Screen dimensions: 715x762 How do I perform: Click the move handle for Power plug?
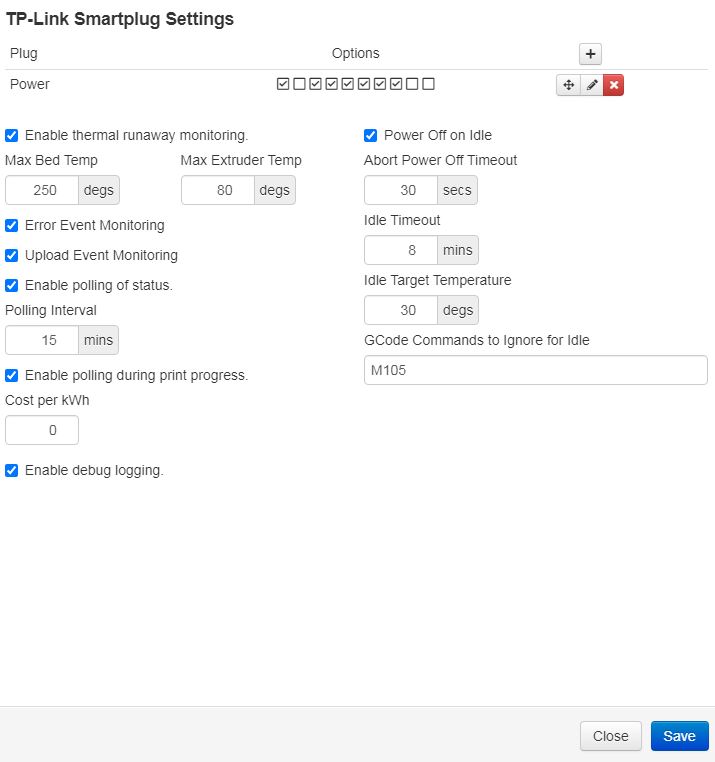[x=568, y=85]
